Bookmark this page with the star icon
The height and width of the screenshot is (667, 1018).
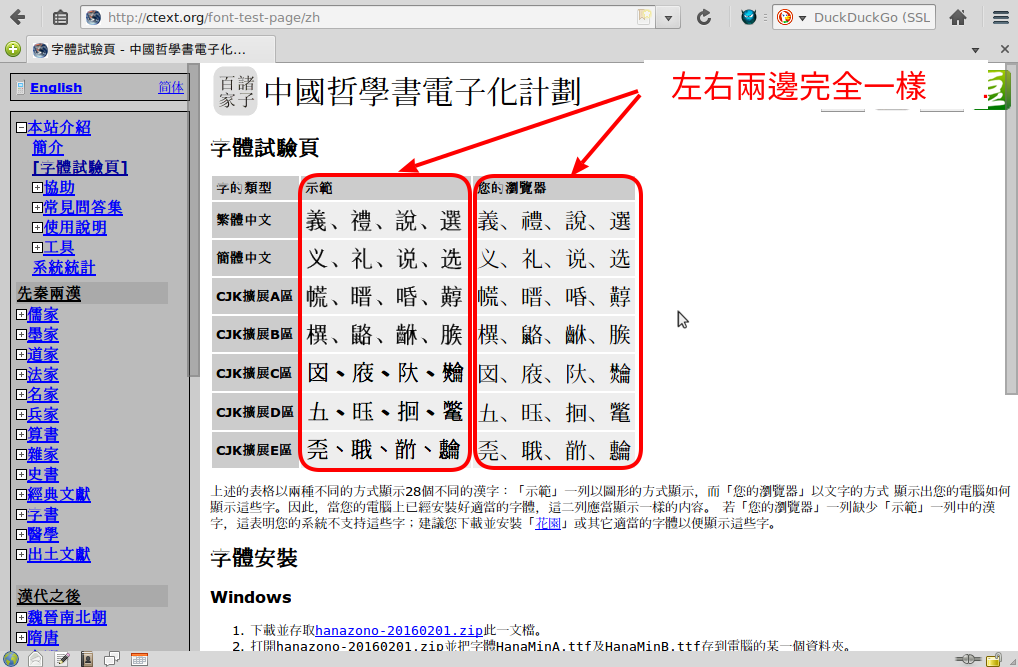click(x=644, y=17)
